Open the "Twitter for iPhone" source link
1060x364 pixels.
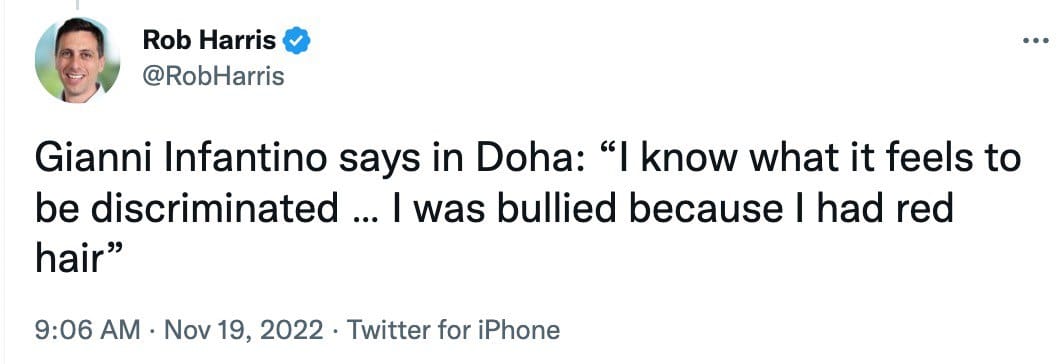coord(453,331)
